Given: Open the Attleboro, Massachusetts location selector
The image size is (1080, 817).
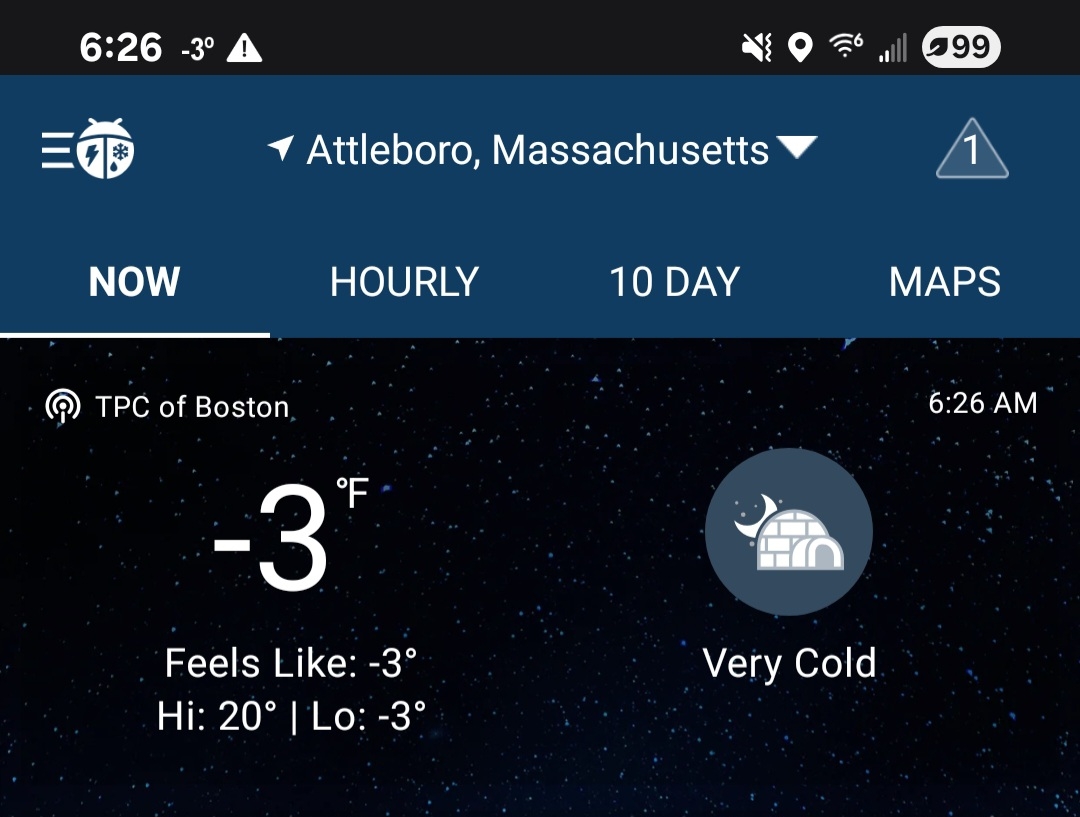Looking at the screenshot, I should (538, 150).
